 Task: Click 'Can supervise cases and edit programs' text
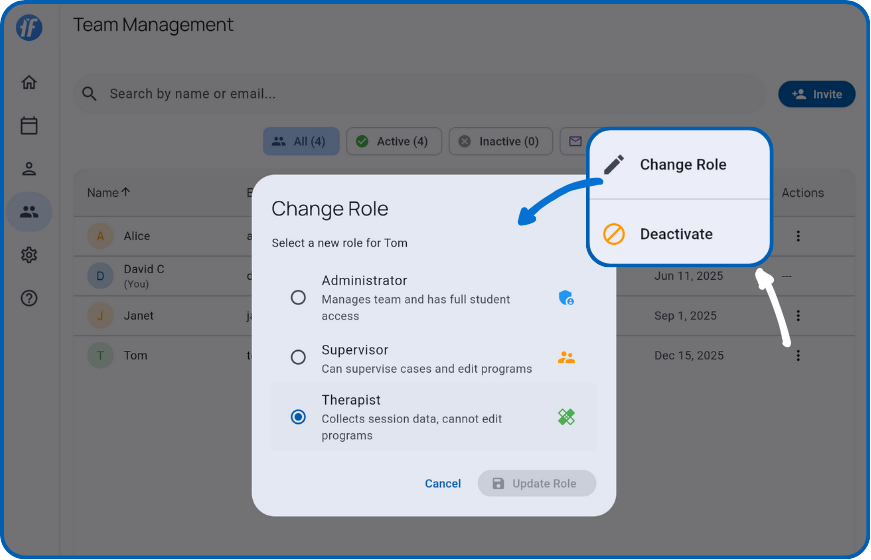pyautogui.click(x=427, y=369)
